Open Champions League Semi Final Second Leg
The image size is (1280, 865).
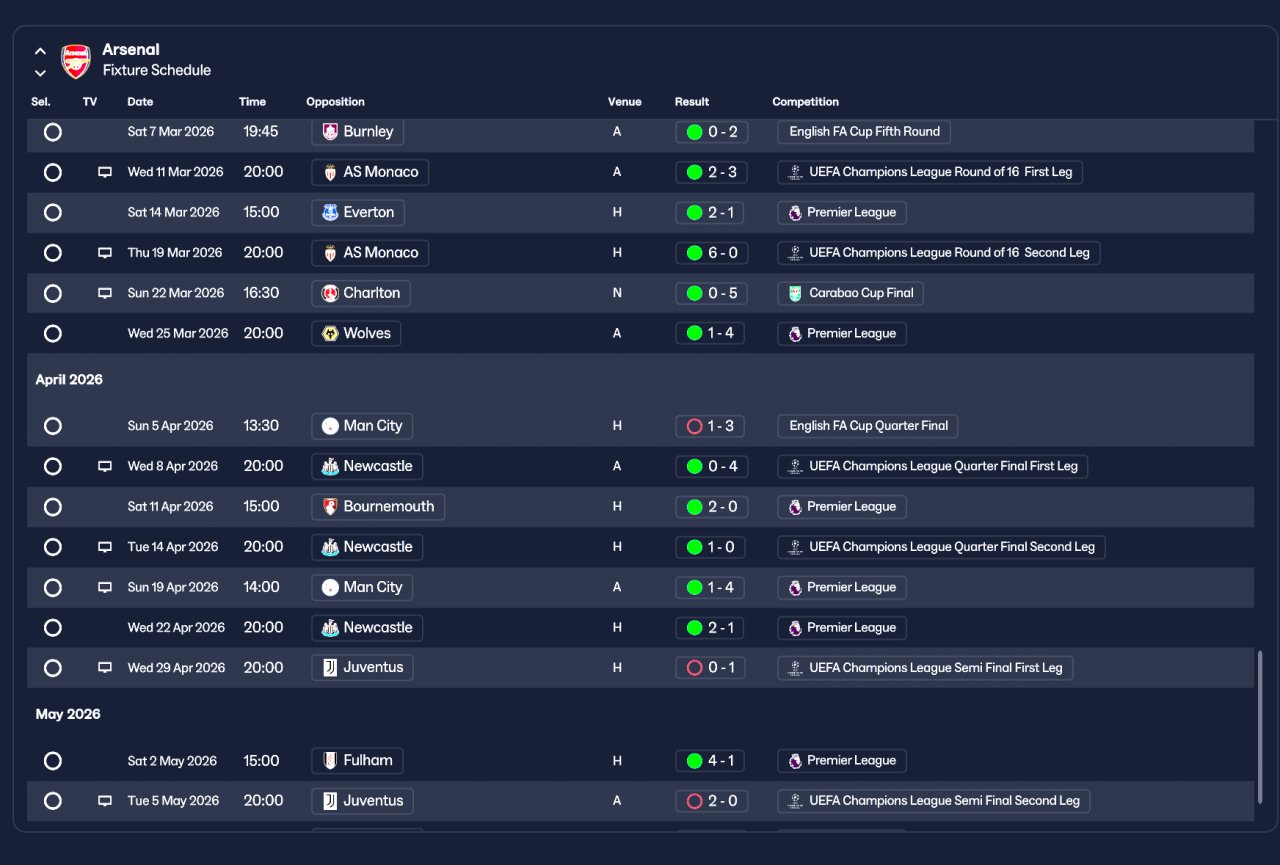click(x=934, y=801)
